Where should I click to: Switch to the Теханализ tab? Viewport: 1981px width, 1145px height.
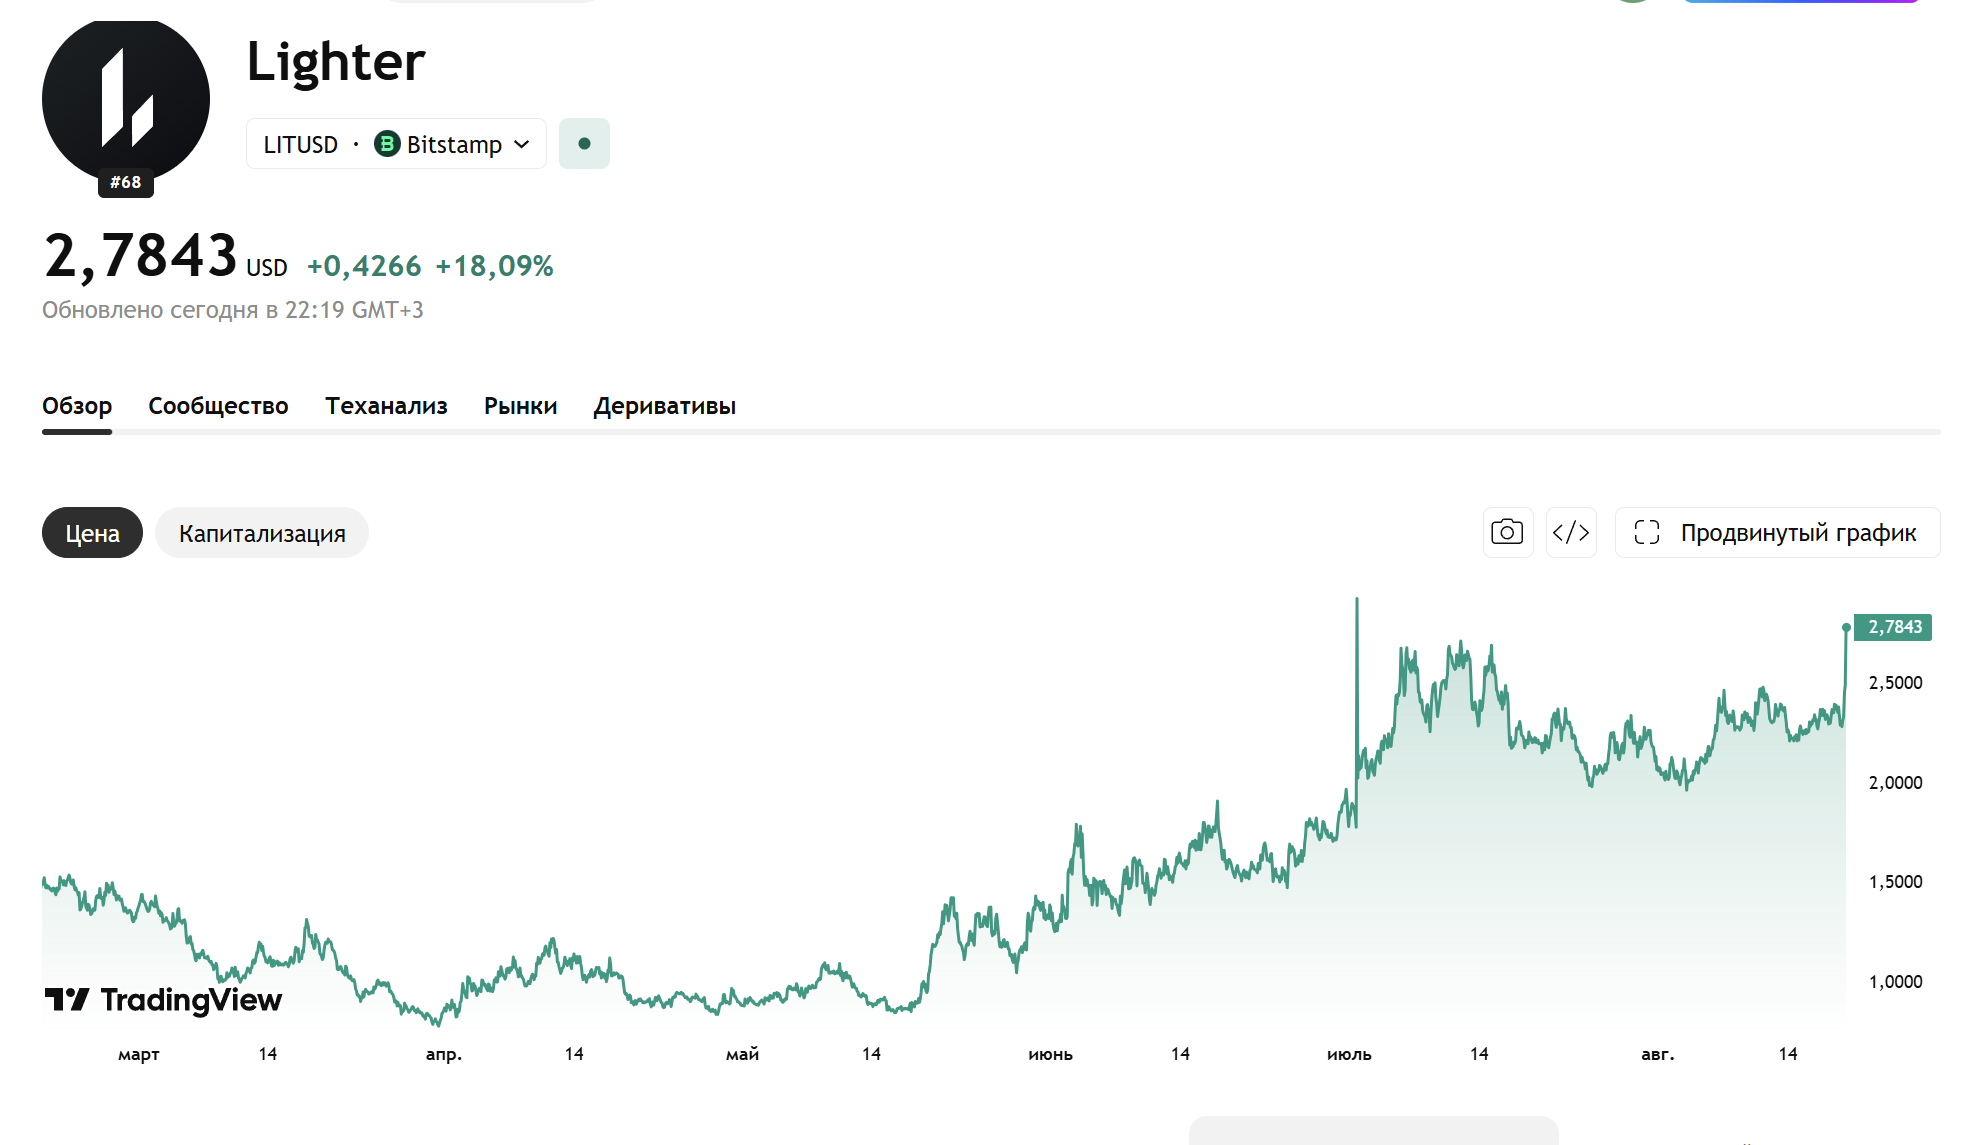tap(386, 406)
